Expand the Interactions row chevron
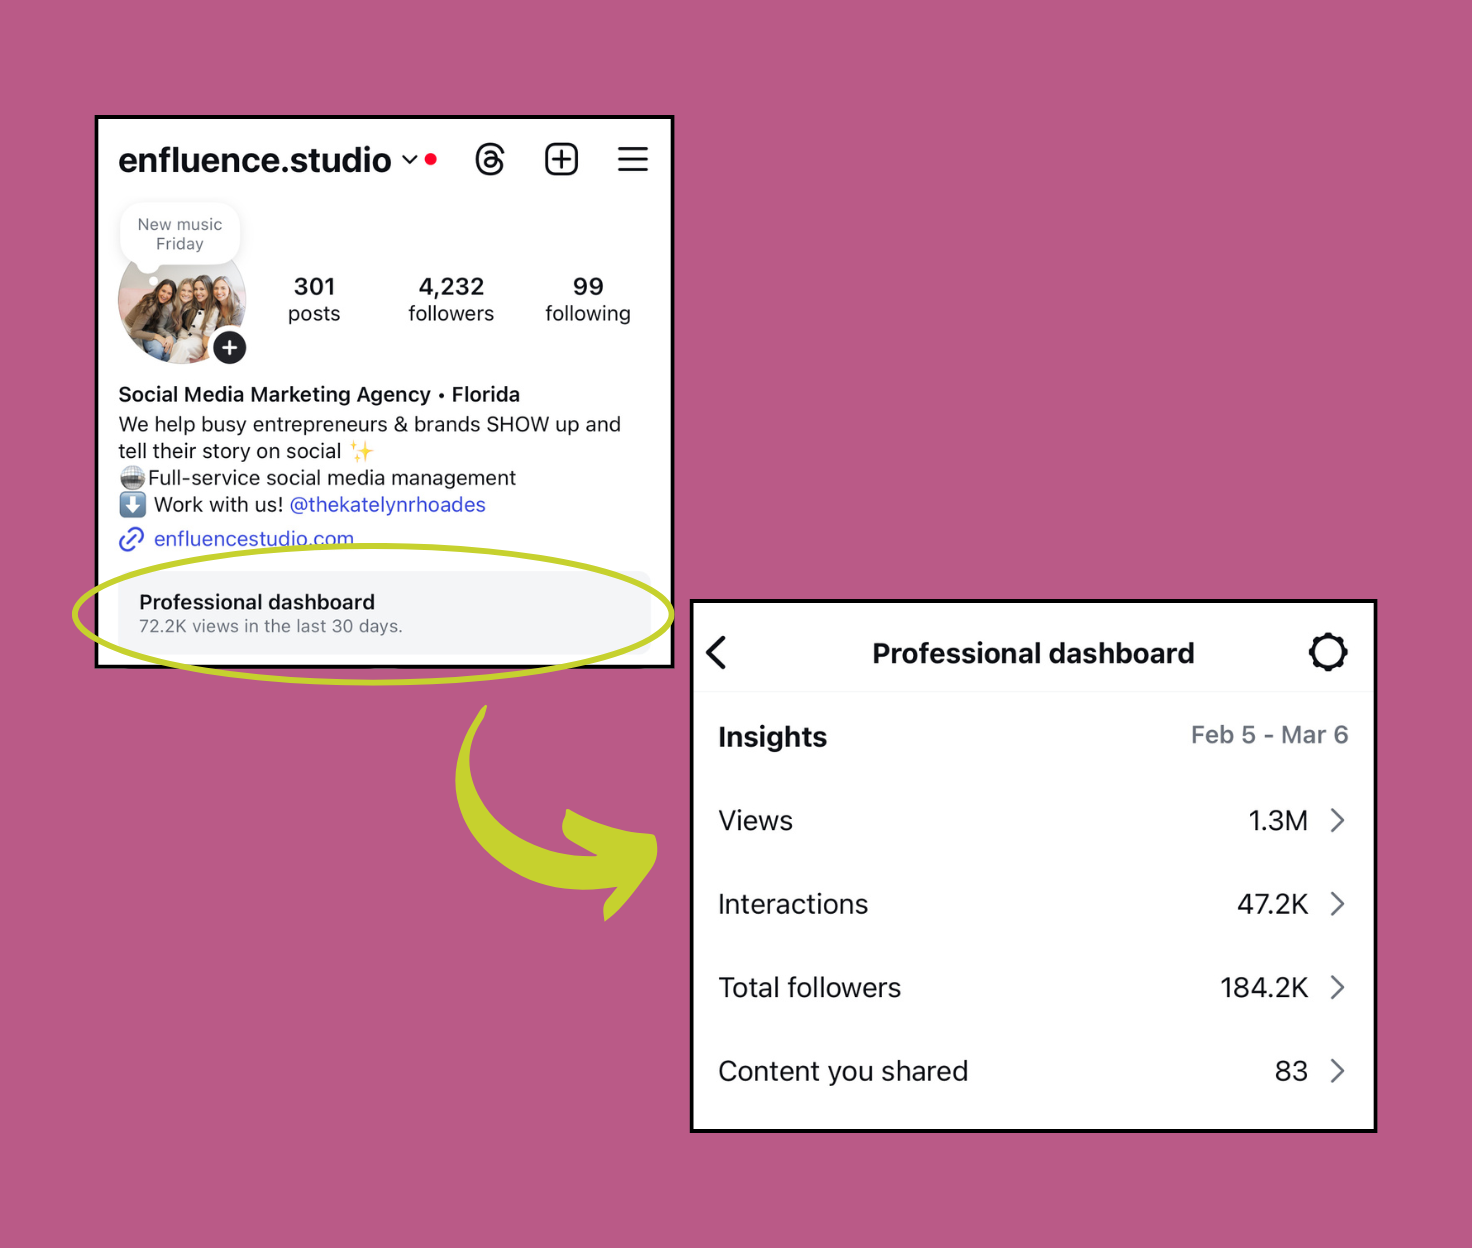Screen dimensions: 1472x1248 pos(1337,904)
